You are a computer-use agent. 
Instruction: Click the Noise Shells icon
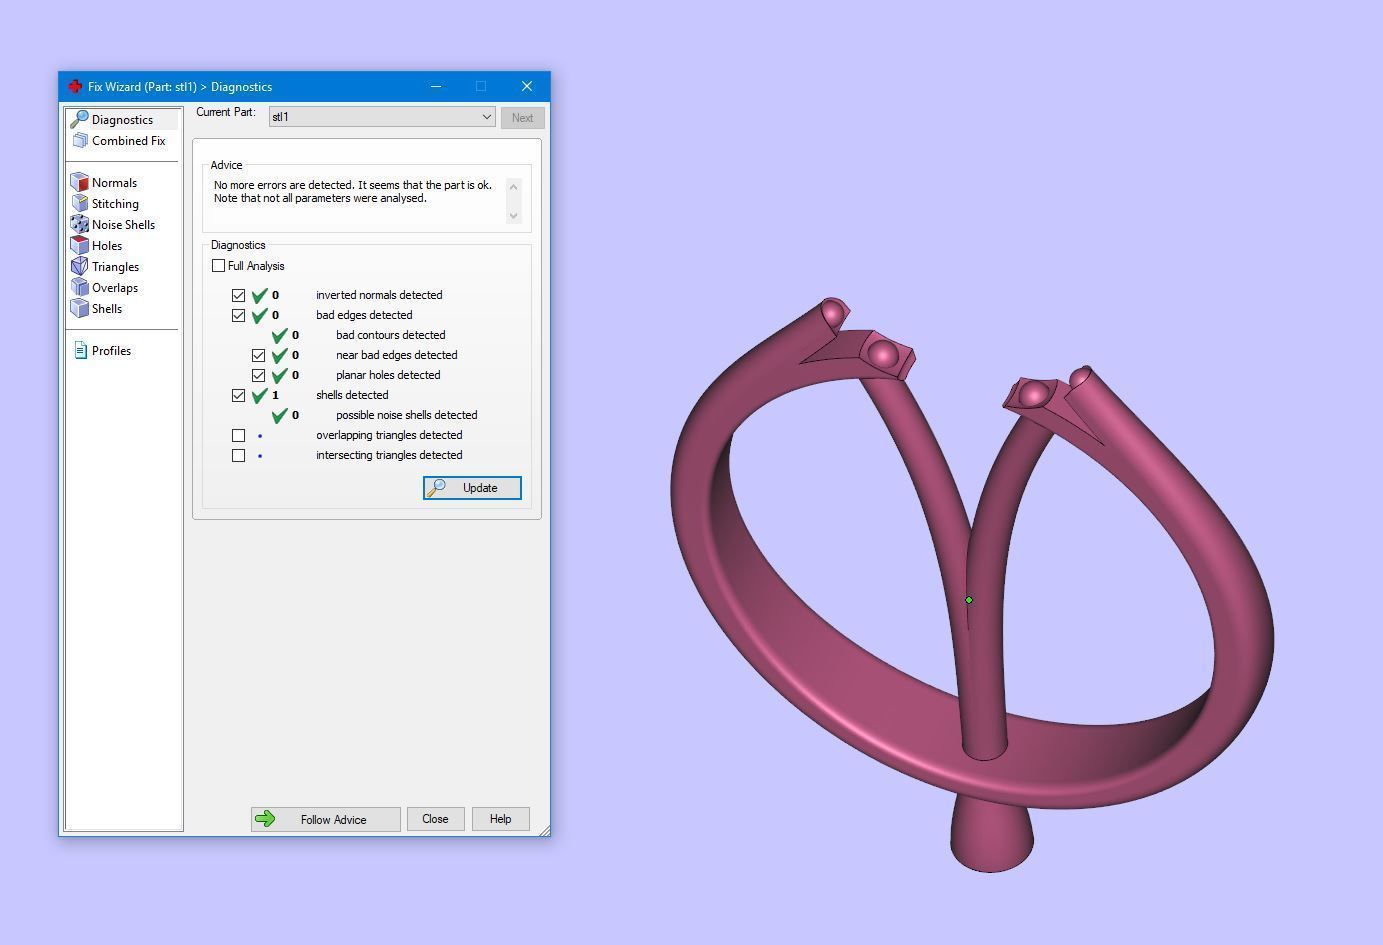pyautogui.click(x=80, y=224)
